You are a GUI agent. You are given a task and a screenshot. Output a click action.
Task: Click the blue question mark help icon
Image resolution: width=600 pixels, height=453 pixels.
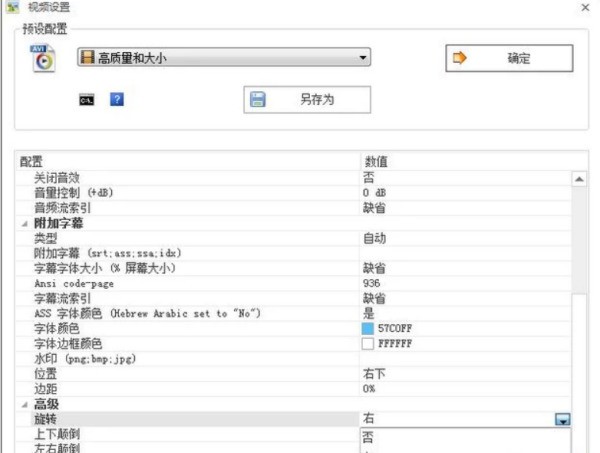point(117,99)
